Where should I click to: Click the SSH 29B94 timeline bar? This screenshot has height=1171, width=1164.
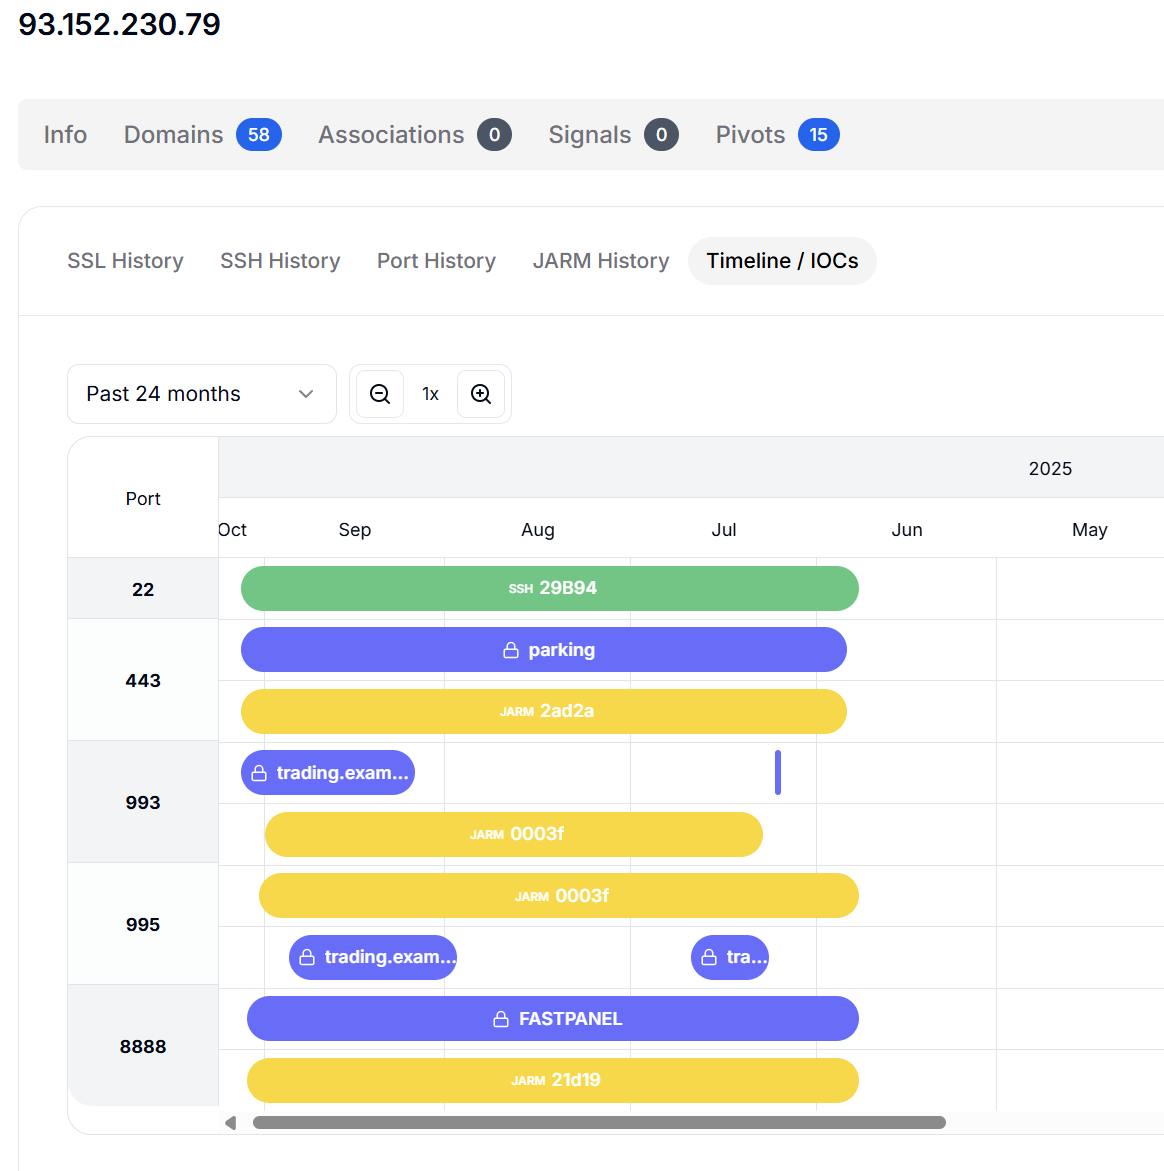[x=550, y=589]
